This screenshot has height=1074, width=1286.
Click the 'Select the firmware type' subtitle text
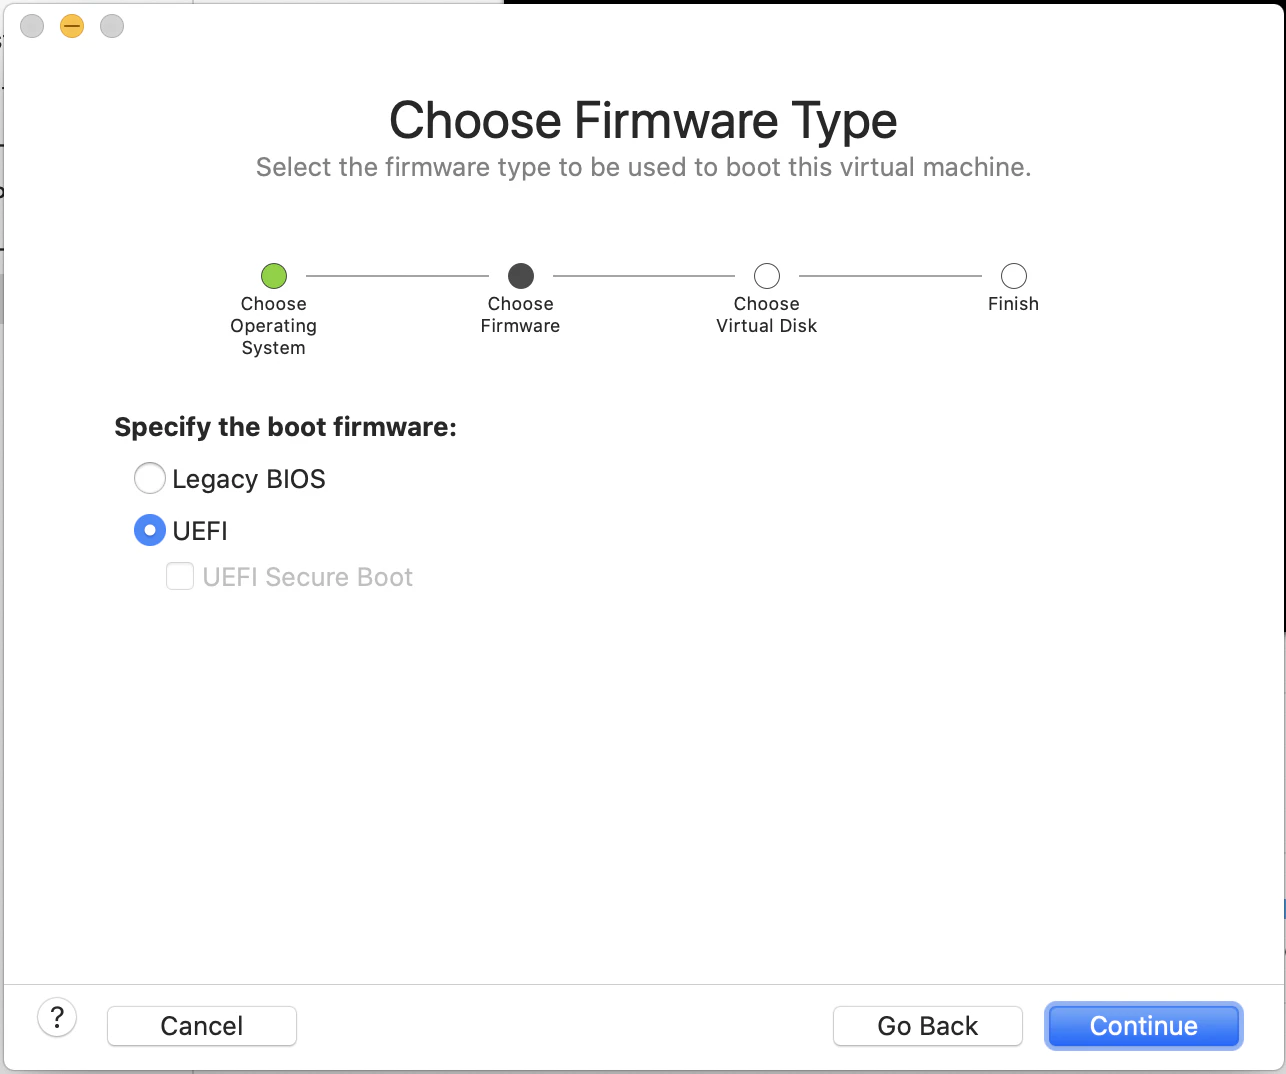tap(643, 167)
